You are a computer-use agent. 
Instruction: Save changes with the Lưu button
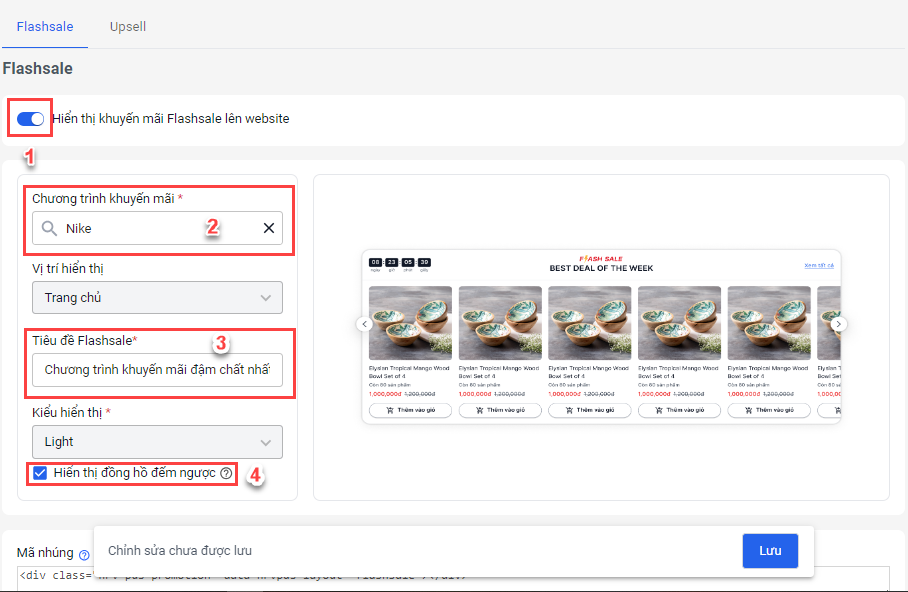pos(770,551)
